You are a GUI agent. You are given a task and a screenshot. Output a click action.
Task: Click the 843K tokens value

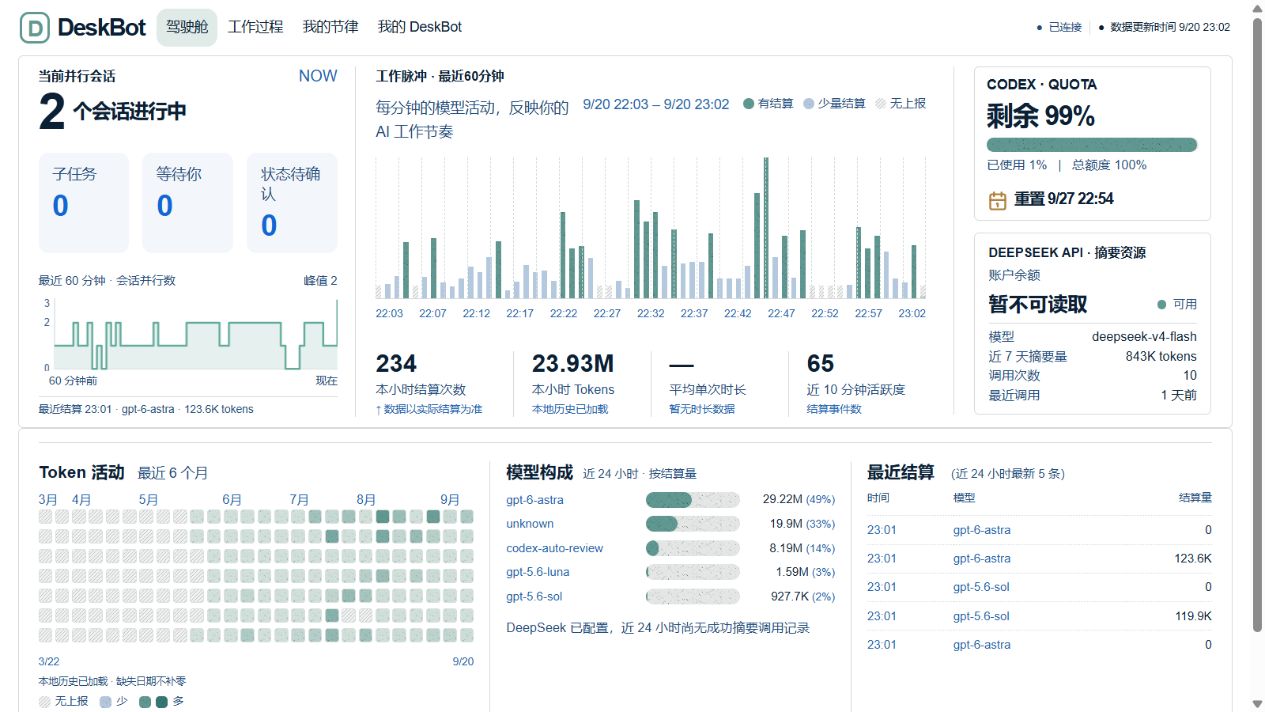tap(1161, 356)
